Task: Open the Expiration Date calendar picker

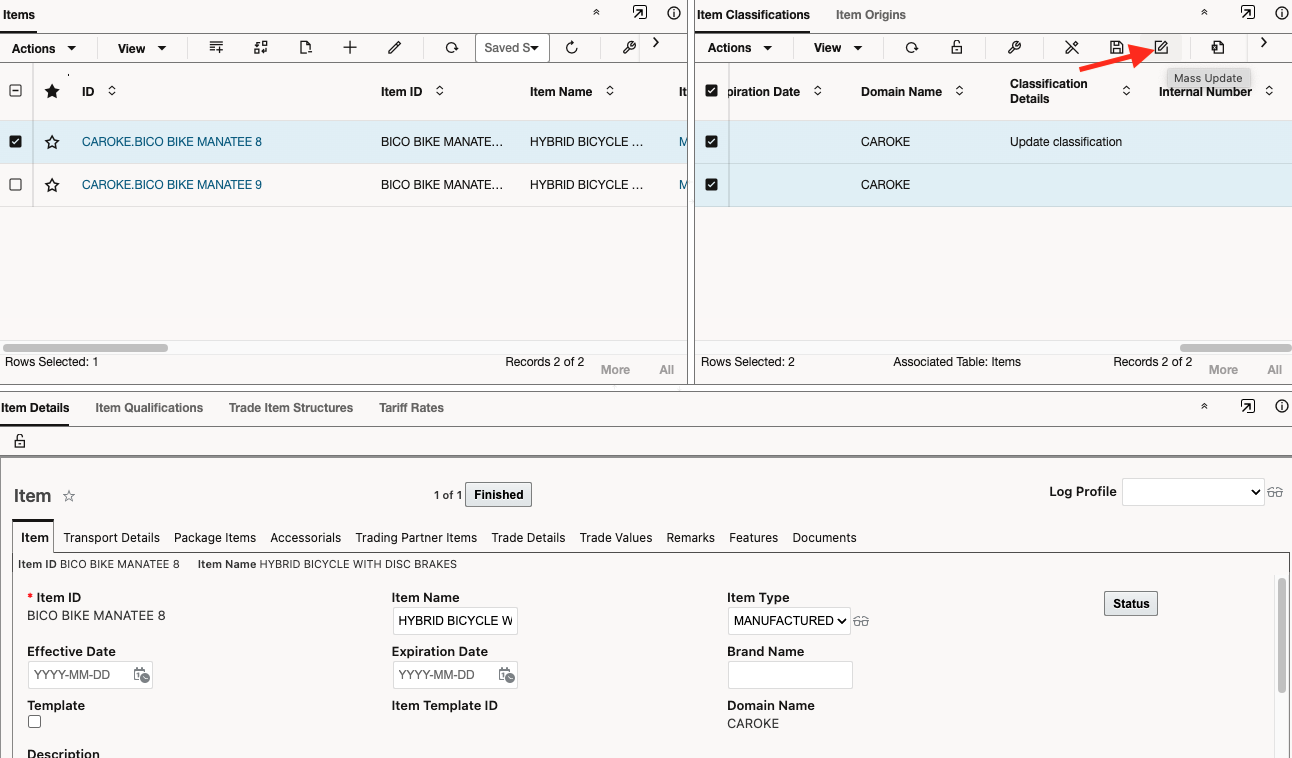Action: [507, 675]
